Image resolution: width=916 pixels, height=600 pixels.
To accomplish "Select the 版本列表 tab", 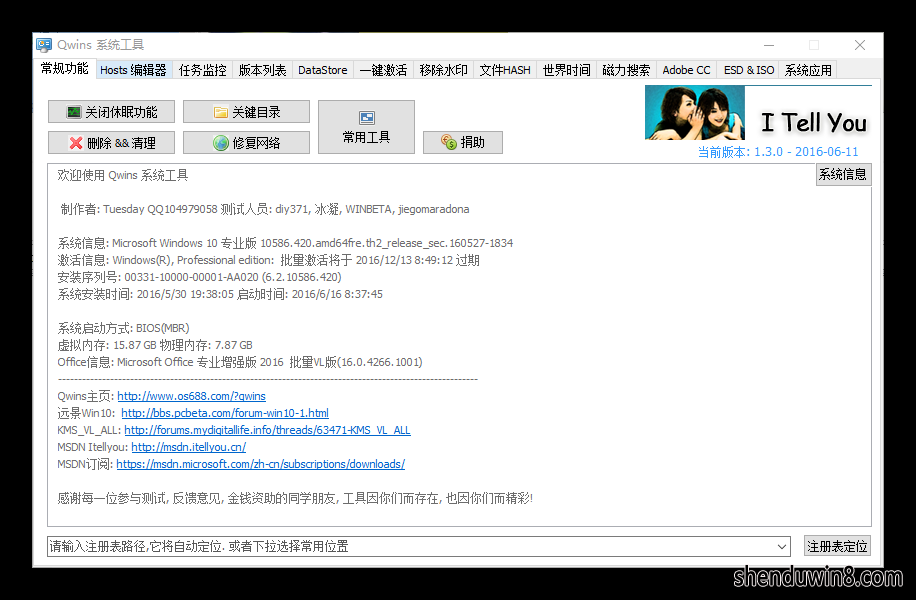I will pos(262,70).
